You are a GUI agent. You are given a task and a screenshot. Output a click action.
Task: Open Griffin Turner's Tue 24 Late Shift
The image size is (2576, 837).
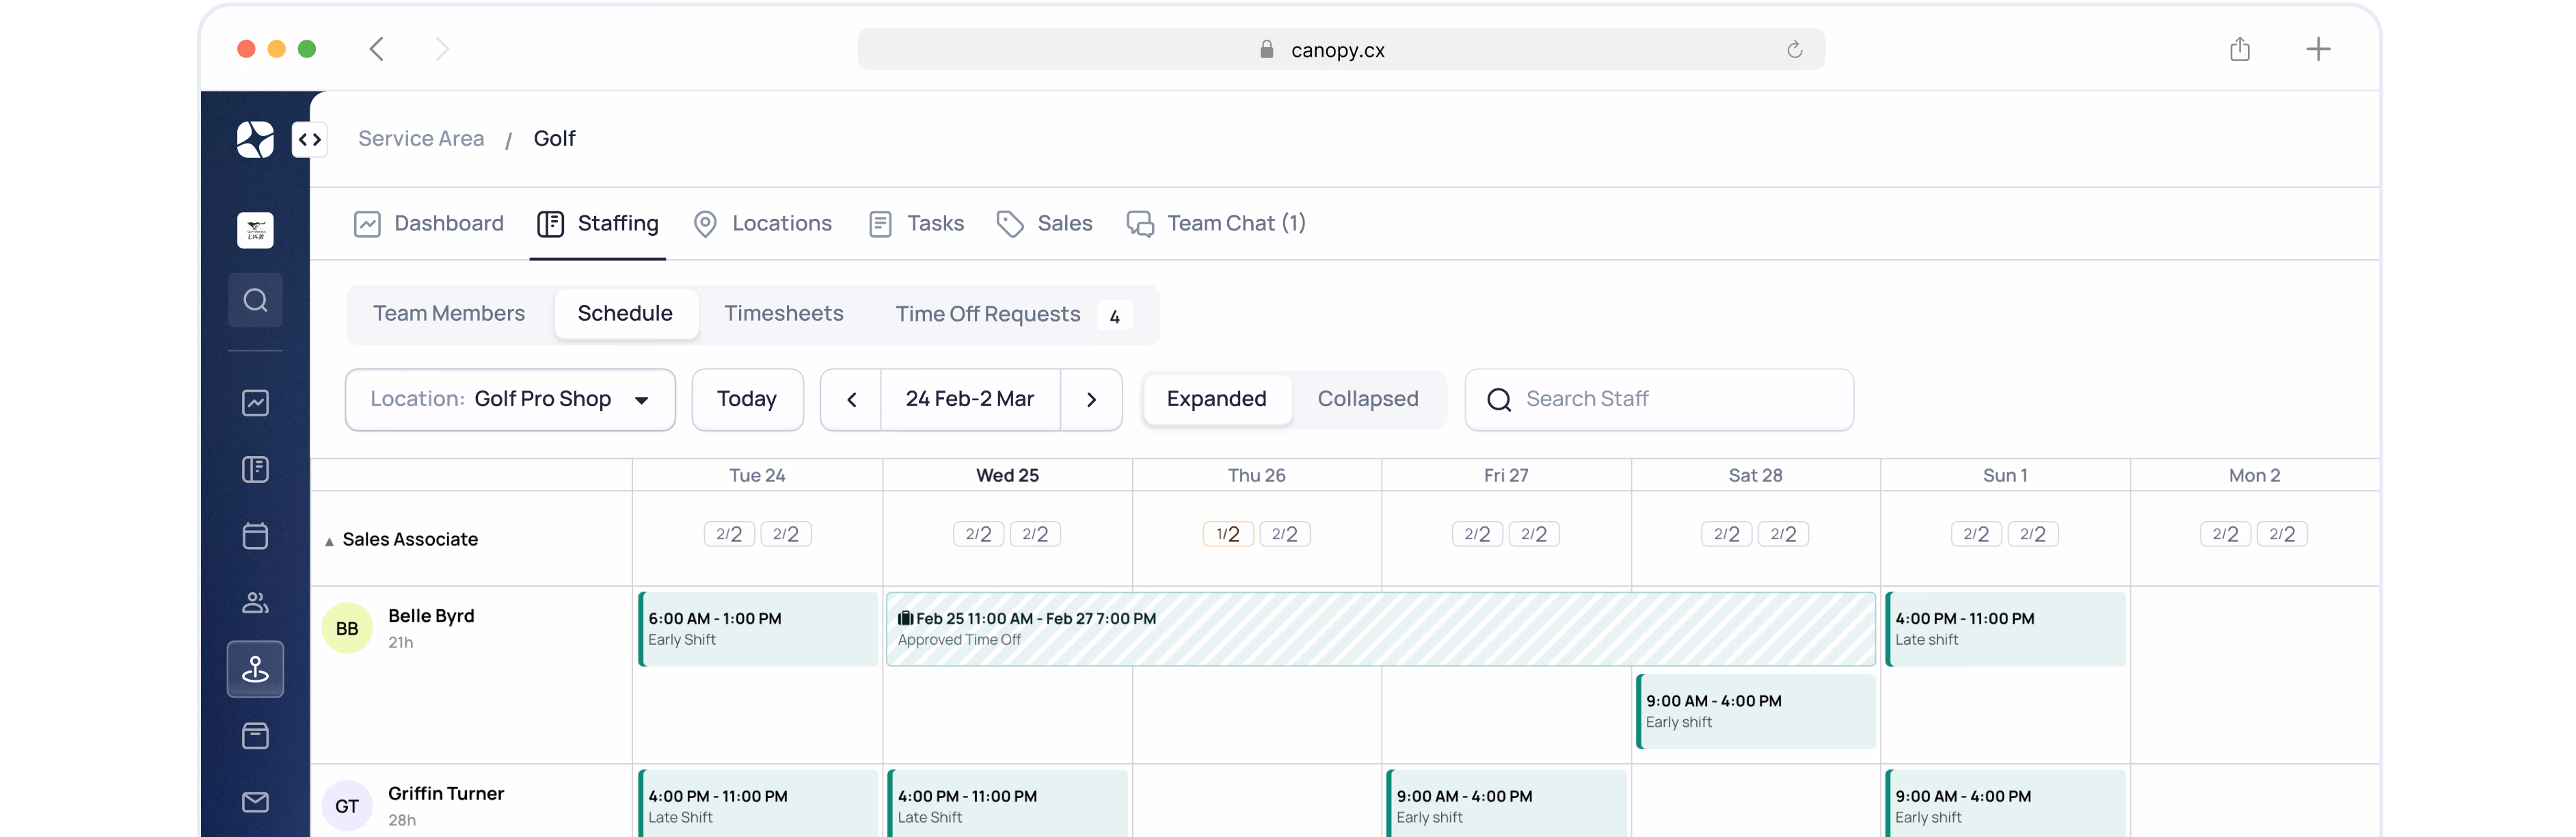(758, 803)
